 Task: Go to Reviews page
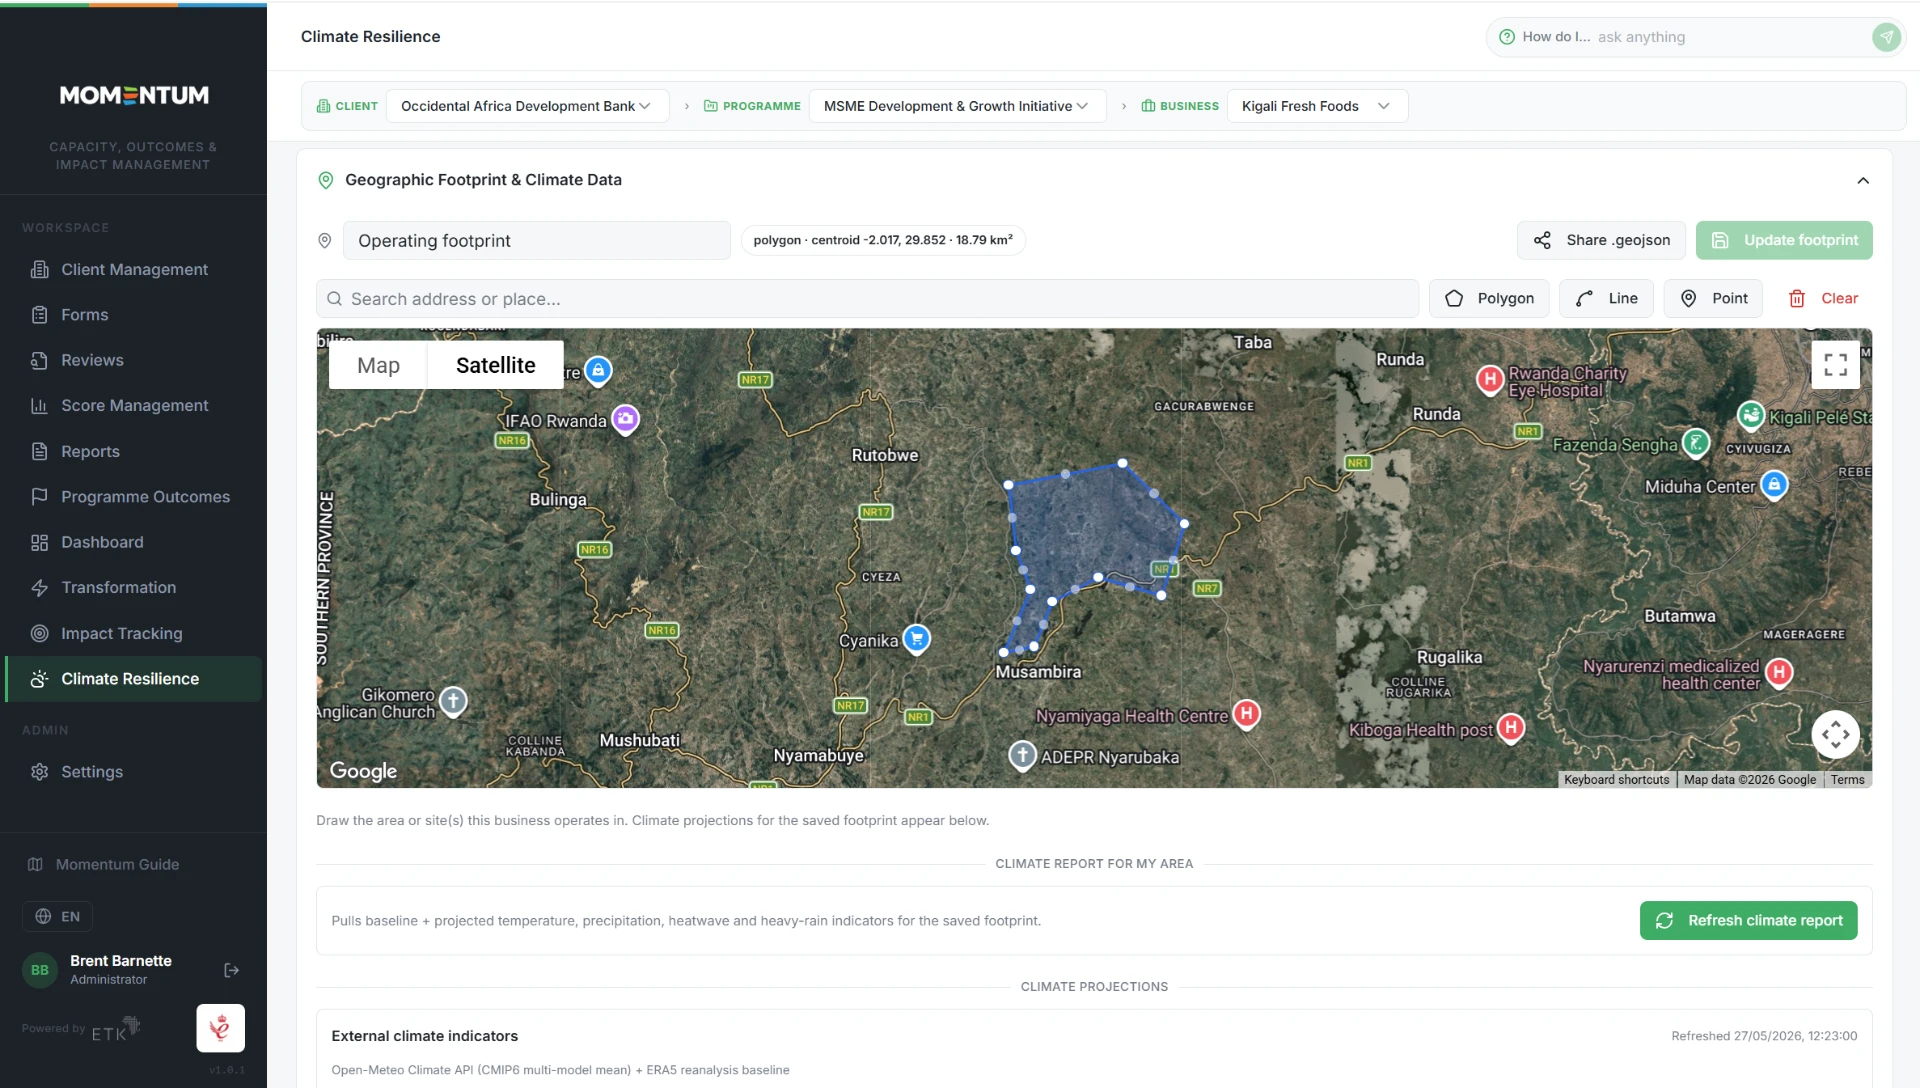click(x=133, y=360)
